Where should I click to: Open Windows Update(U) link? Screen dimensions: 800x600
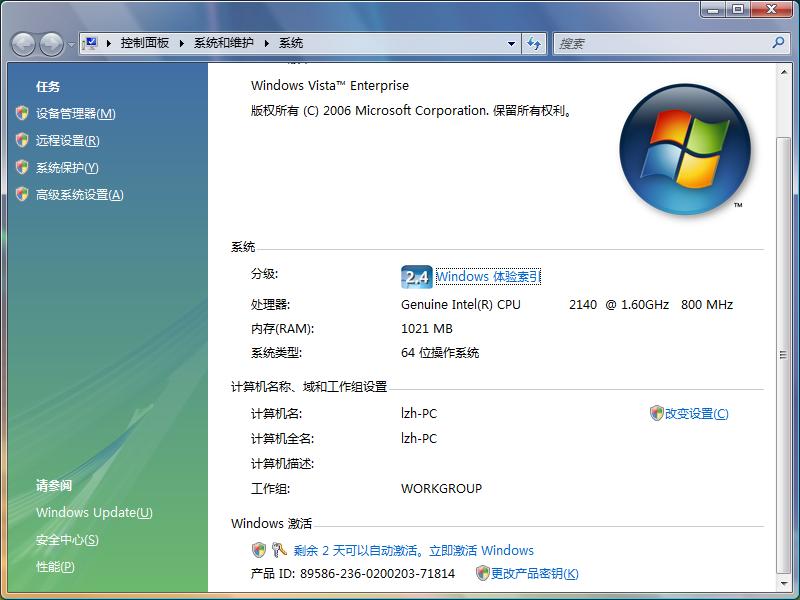(x=94, y=512)
